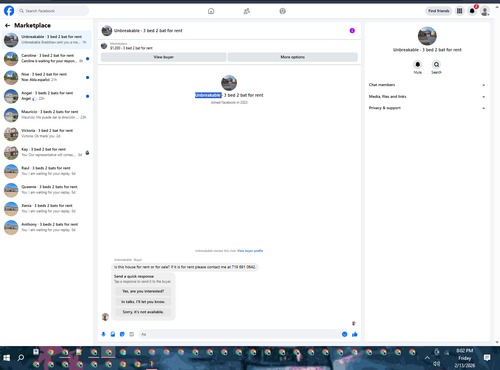The image size is (500, 370).
Task: Open Xenia conversation in list
Action: [x=47, y=208]
